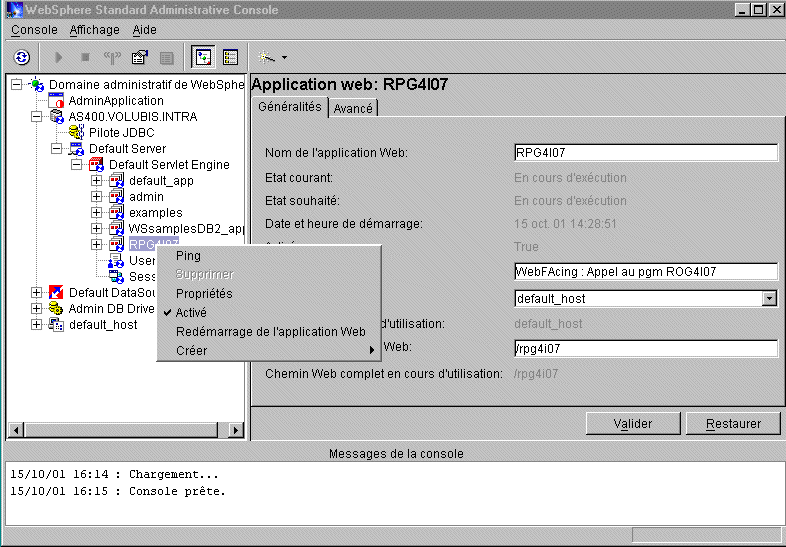Click the examples web application icon

pyautogui.click(x=116, y=213)
